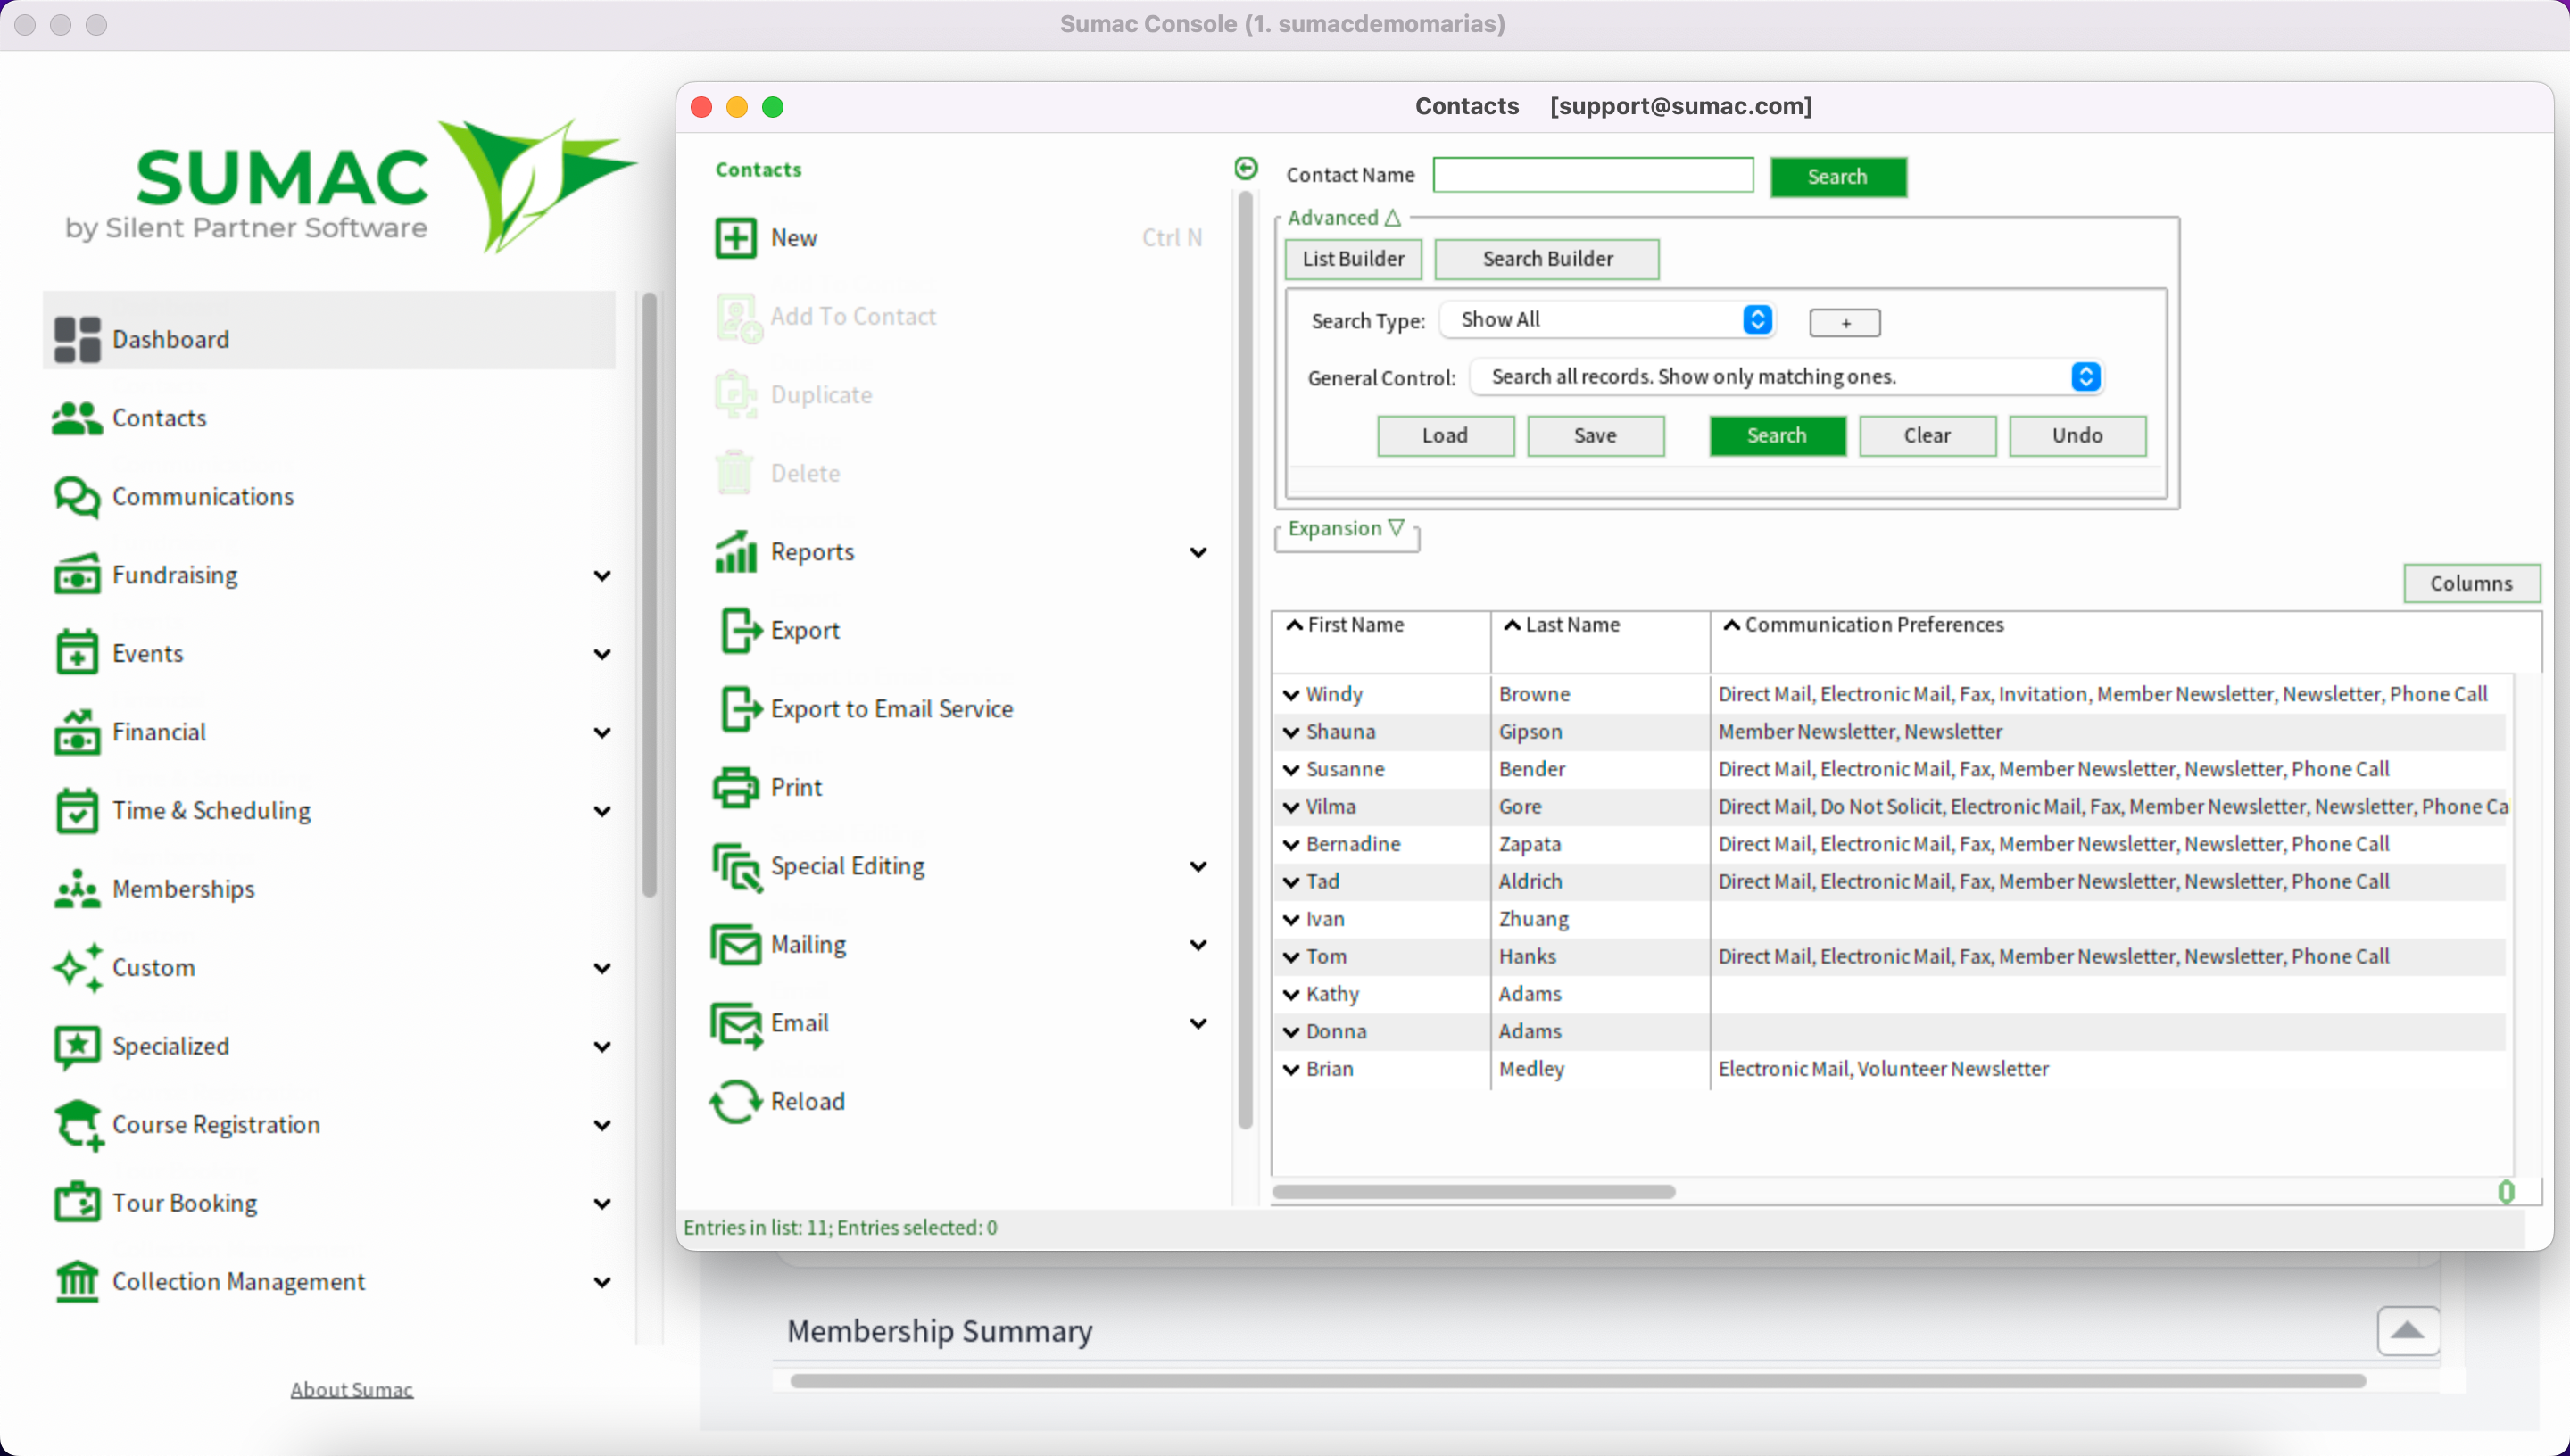Click the Undo button

click(x=2077, y=436)
